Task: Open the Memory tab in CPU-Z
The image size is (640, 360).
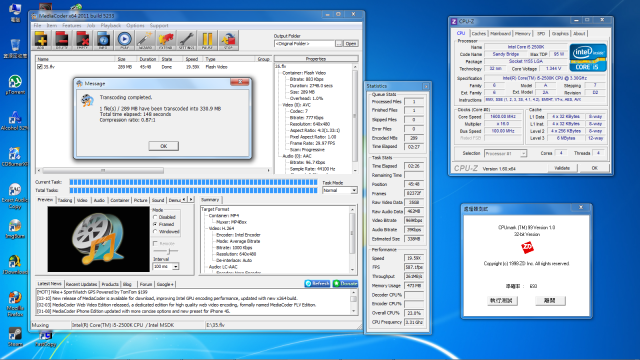Action: (522, 33)
